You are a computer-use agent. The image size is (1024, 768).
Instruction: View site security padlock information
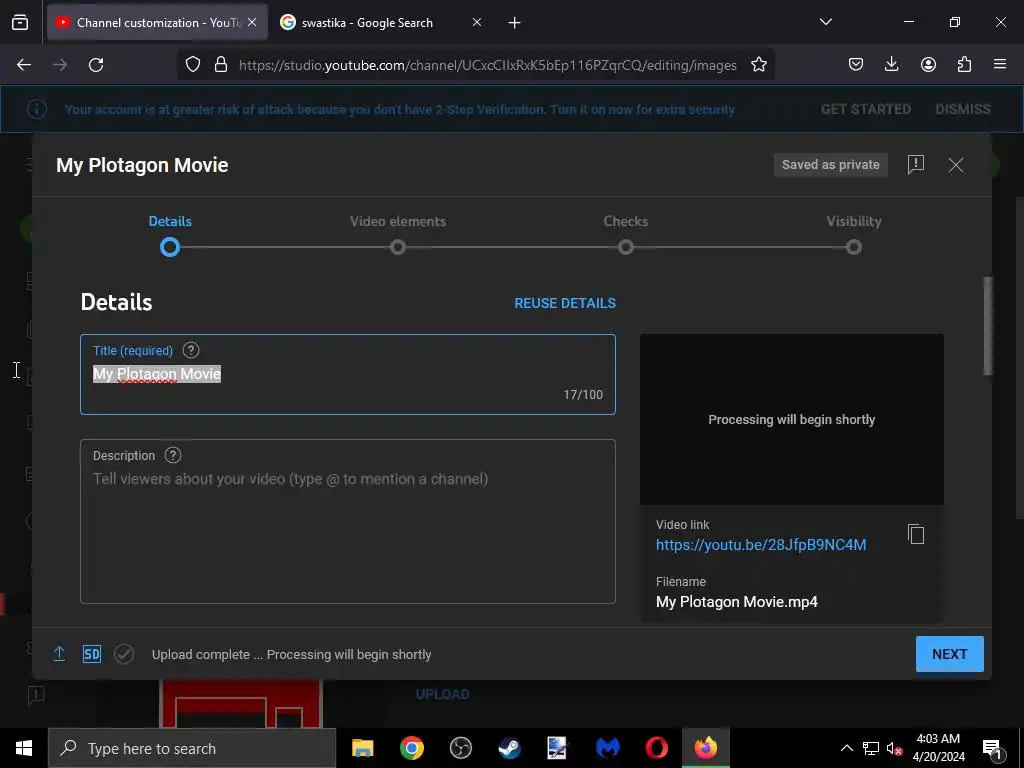[x=221, y=65]
